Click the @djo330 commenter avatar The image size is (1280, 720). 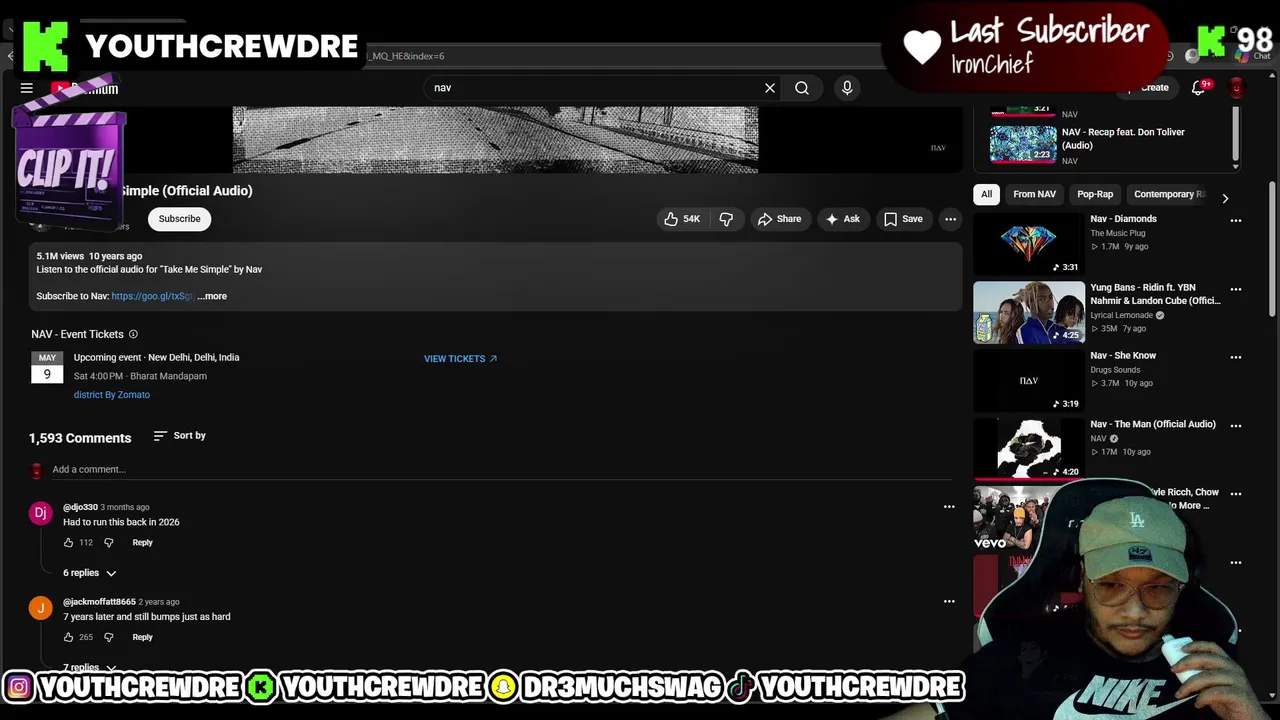click(x=40, y=513)
